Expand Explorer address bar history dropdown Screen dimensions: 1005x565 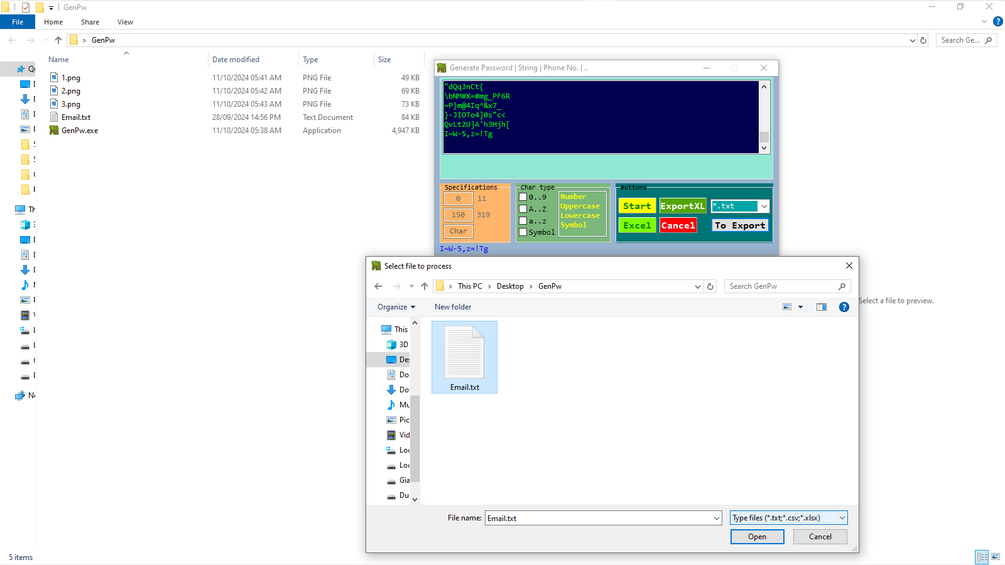pyautogui.click(x=912, y=40)
